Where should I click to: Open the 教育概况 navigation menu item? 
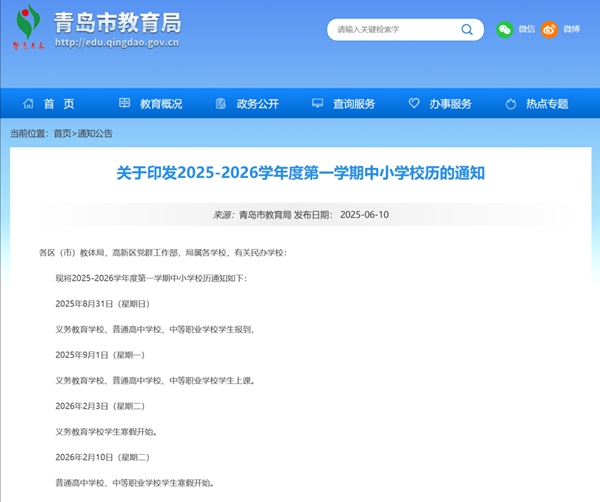pos(161,104)
